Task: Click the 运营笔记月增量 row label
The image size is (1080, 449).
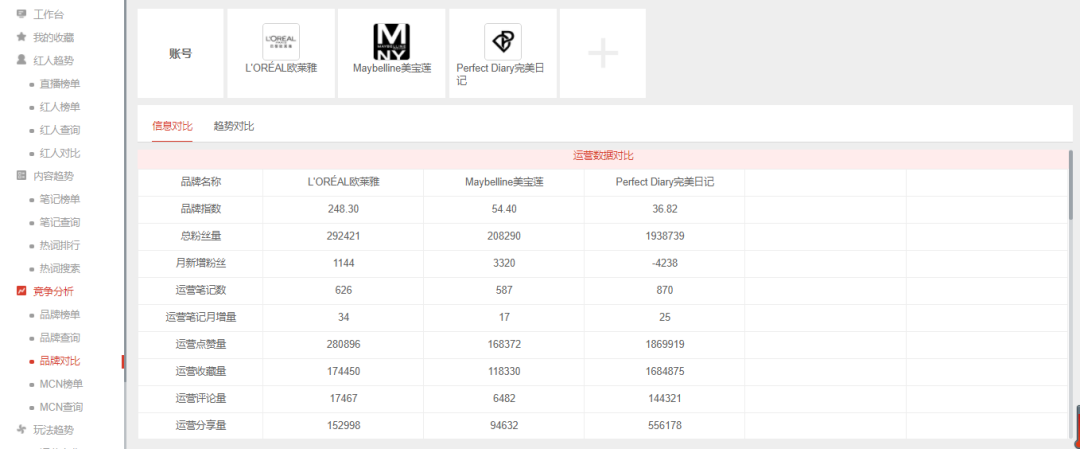Action: click(x=200, y=317)
